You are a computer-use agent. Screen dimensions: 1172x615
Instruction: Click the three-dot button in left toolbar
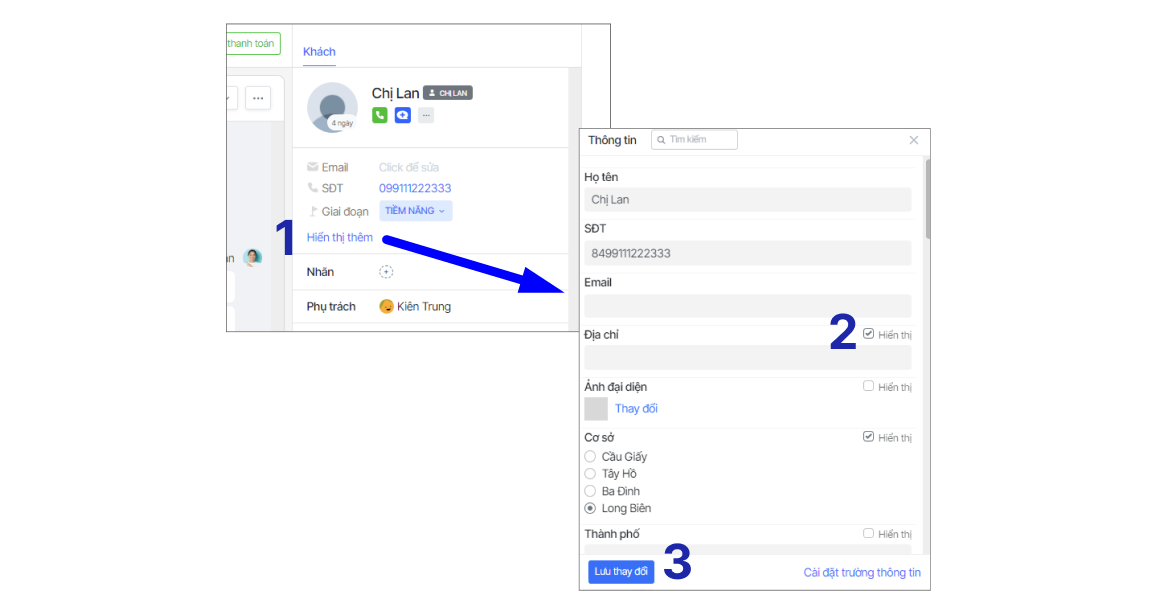pos(258,98)
